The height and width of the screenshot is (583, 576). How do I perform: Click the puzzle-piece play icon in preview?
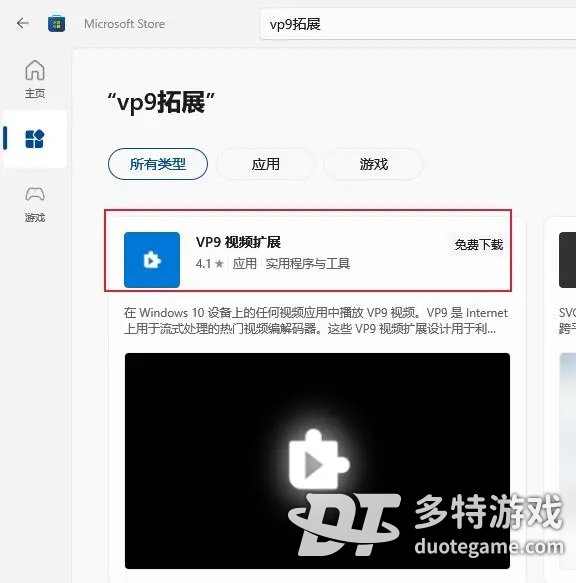[318, 459]
